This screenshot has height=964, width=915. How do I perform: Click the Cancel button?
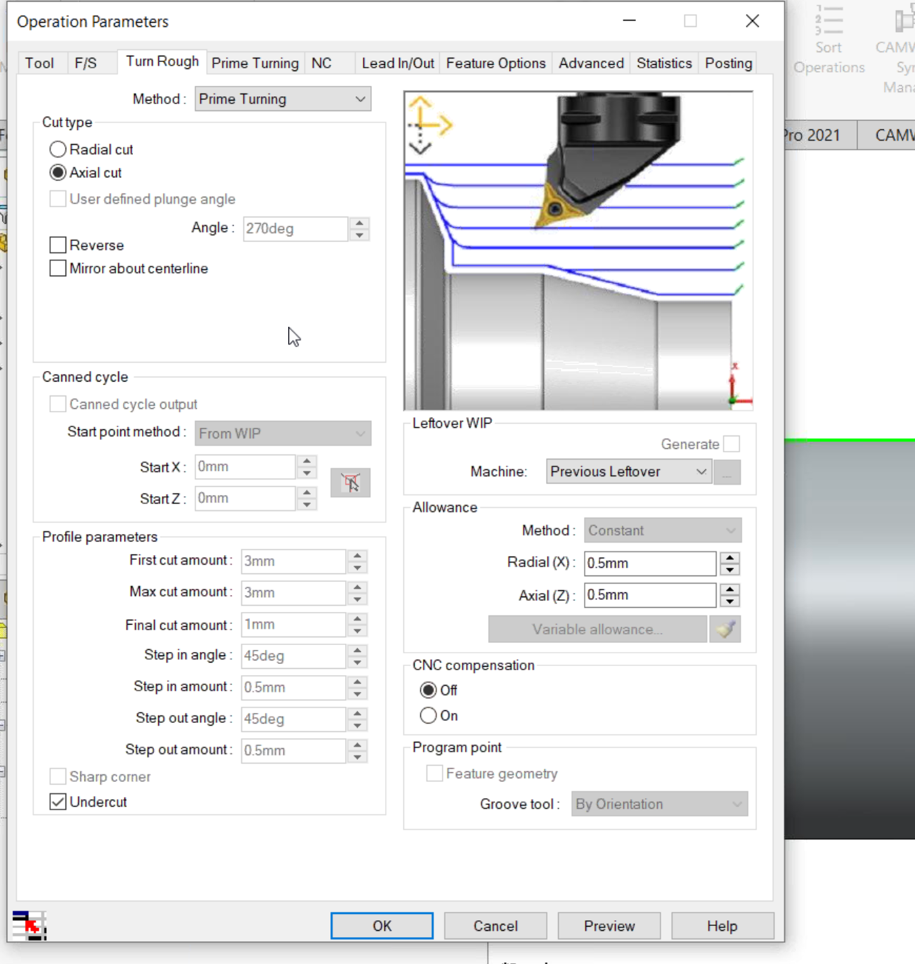[496, 926]
